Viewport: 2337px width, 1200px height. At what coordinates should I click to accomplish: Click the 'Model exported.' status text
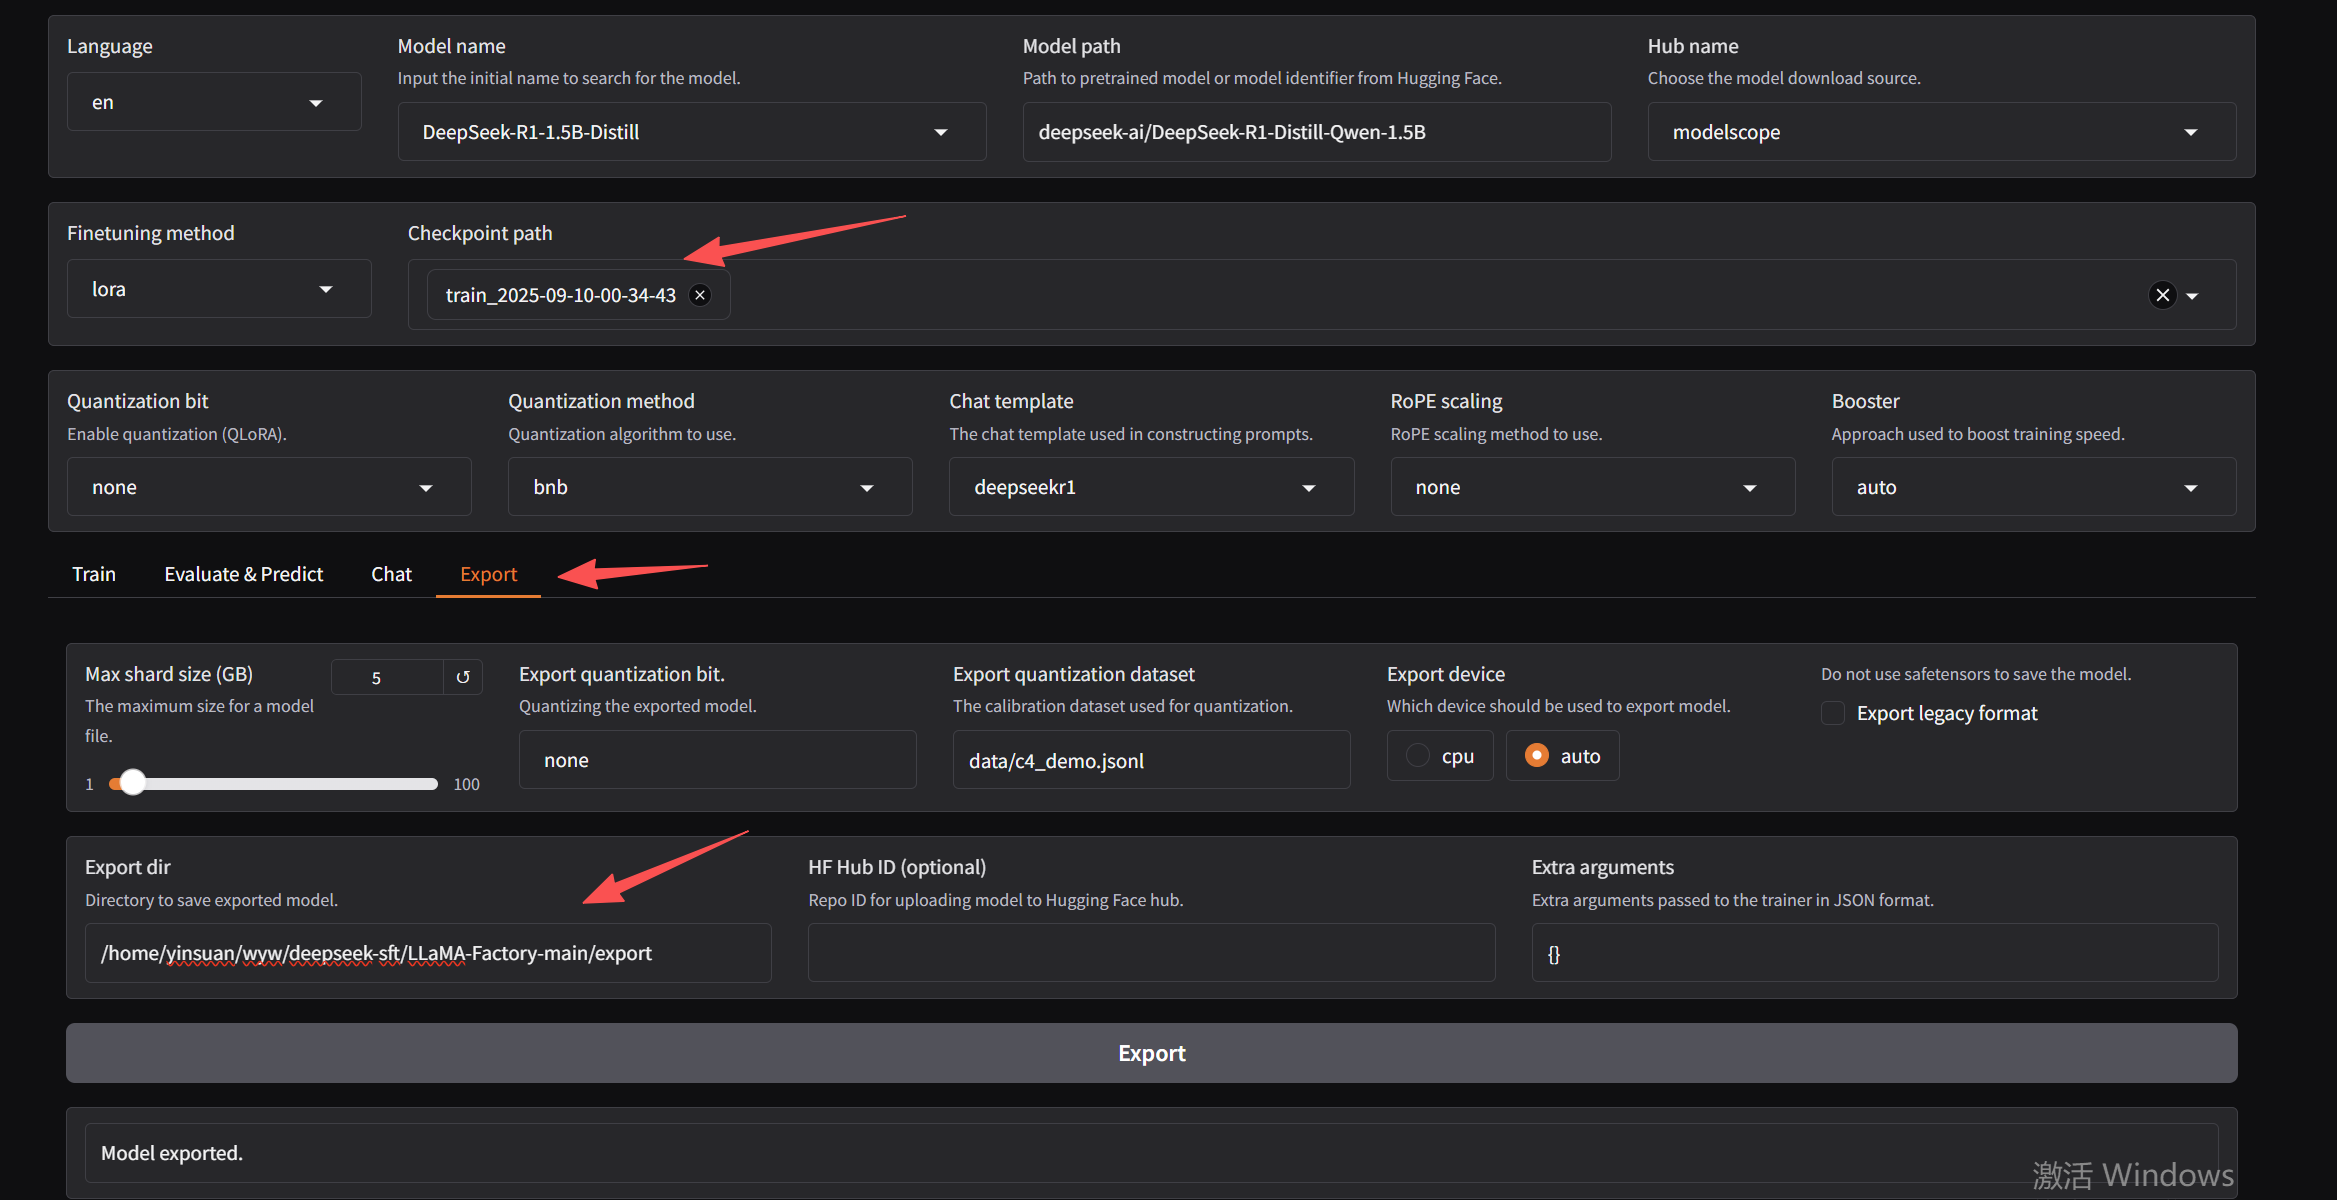pyautogui.click(x=172, y=1153)
